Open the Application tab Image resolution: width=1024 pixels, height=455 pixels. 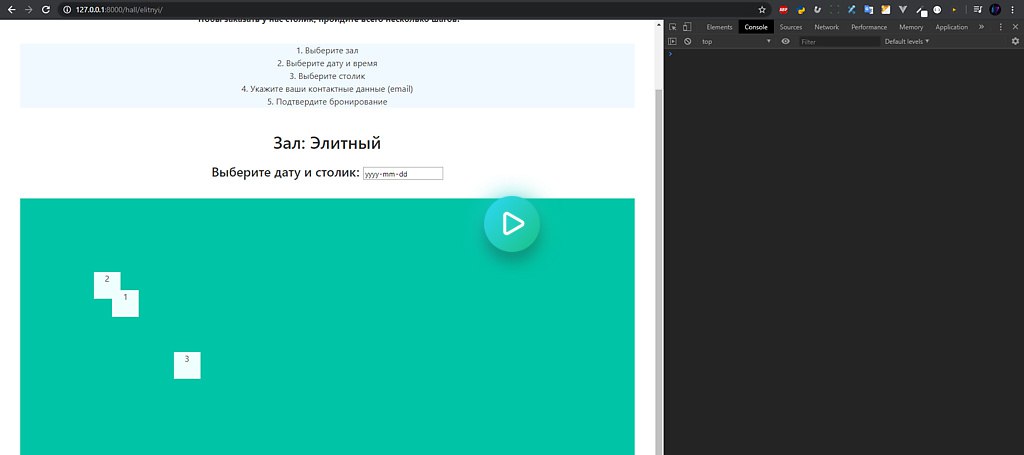(952, 27)
